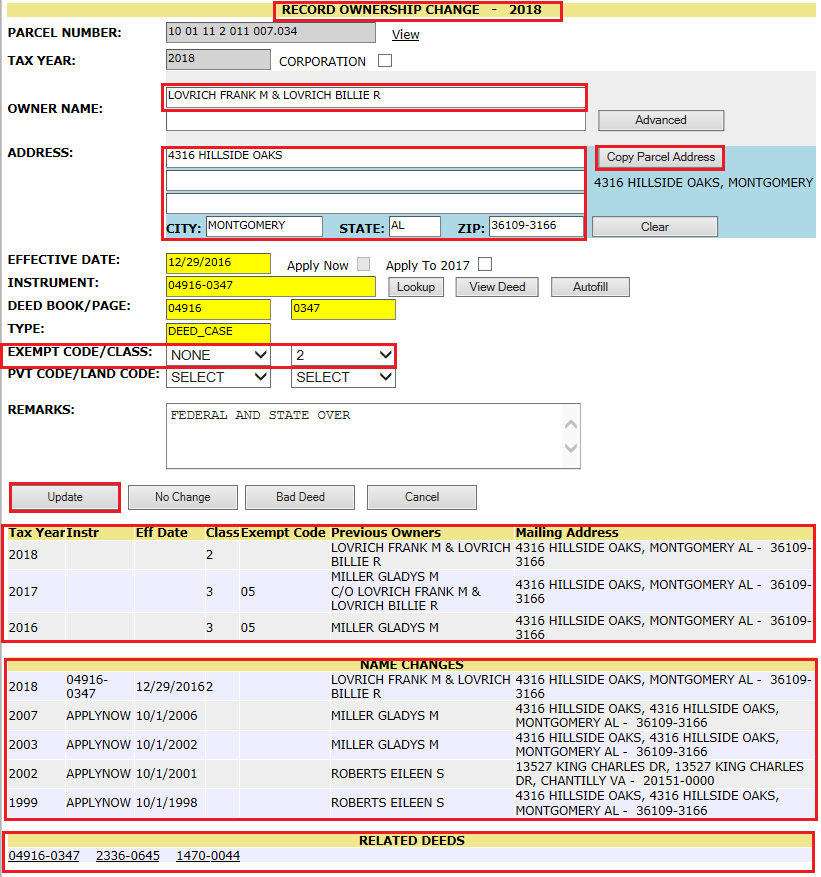Click the Effective Date field 12/29/2016
This screenshot has height=877, width=821.
tap(218, 263)
